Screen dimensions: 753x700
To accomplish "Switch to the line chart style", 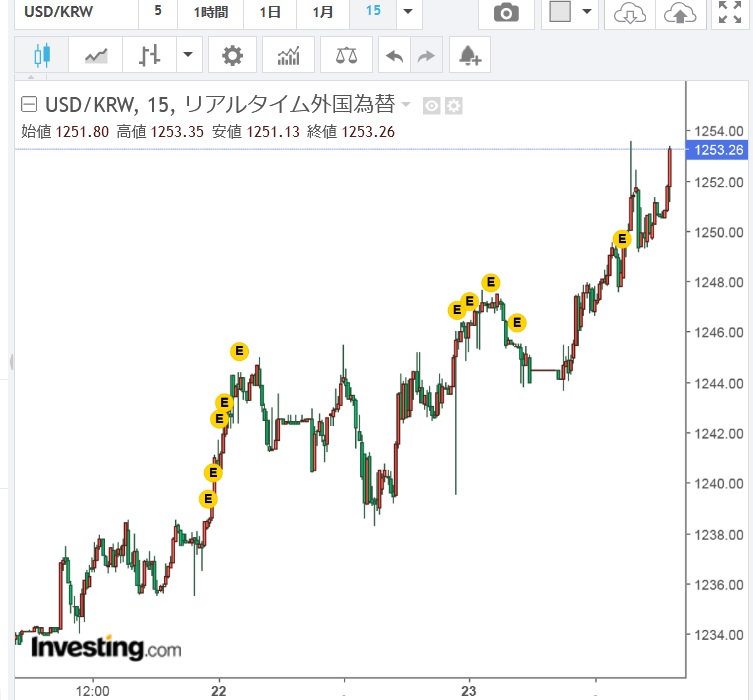I will coord(96,56).
